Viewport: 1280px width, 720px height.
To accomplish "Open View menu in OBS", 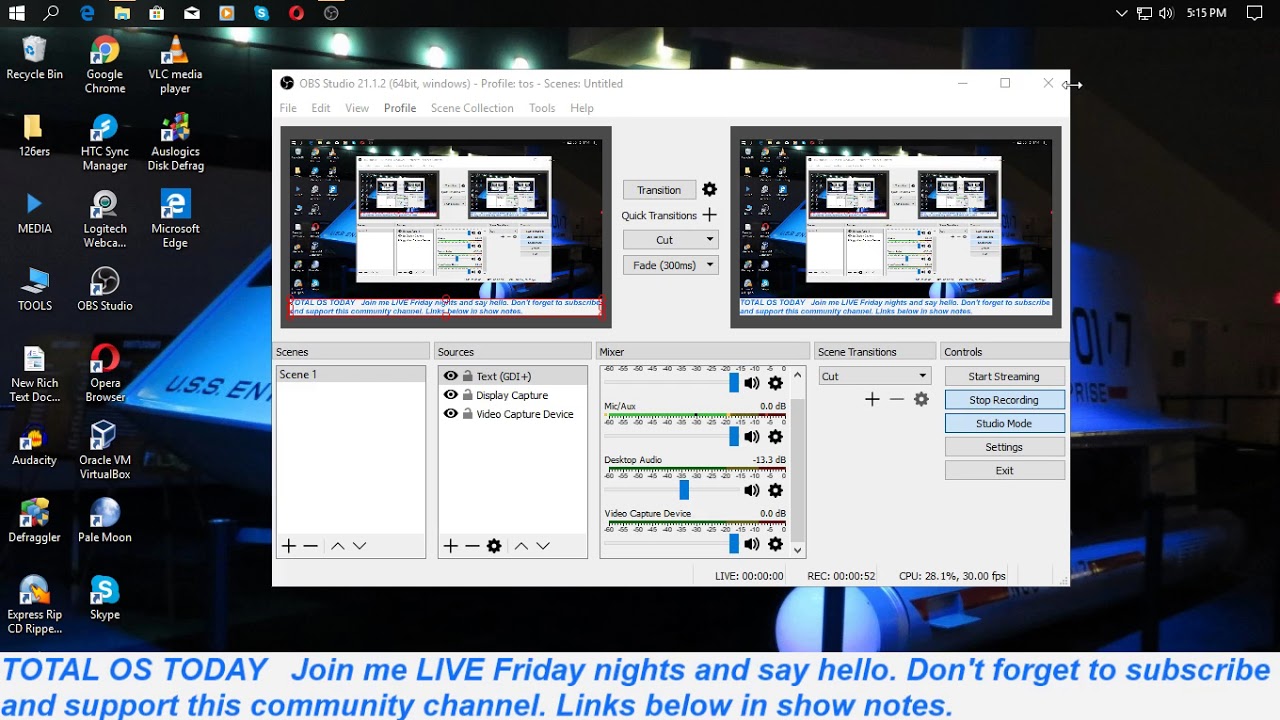I will click(357, 108).
